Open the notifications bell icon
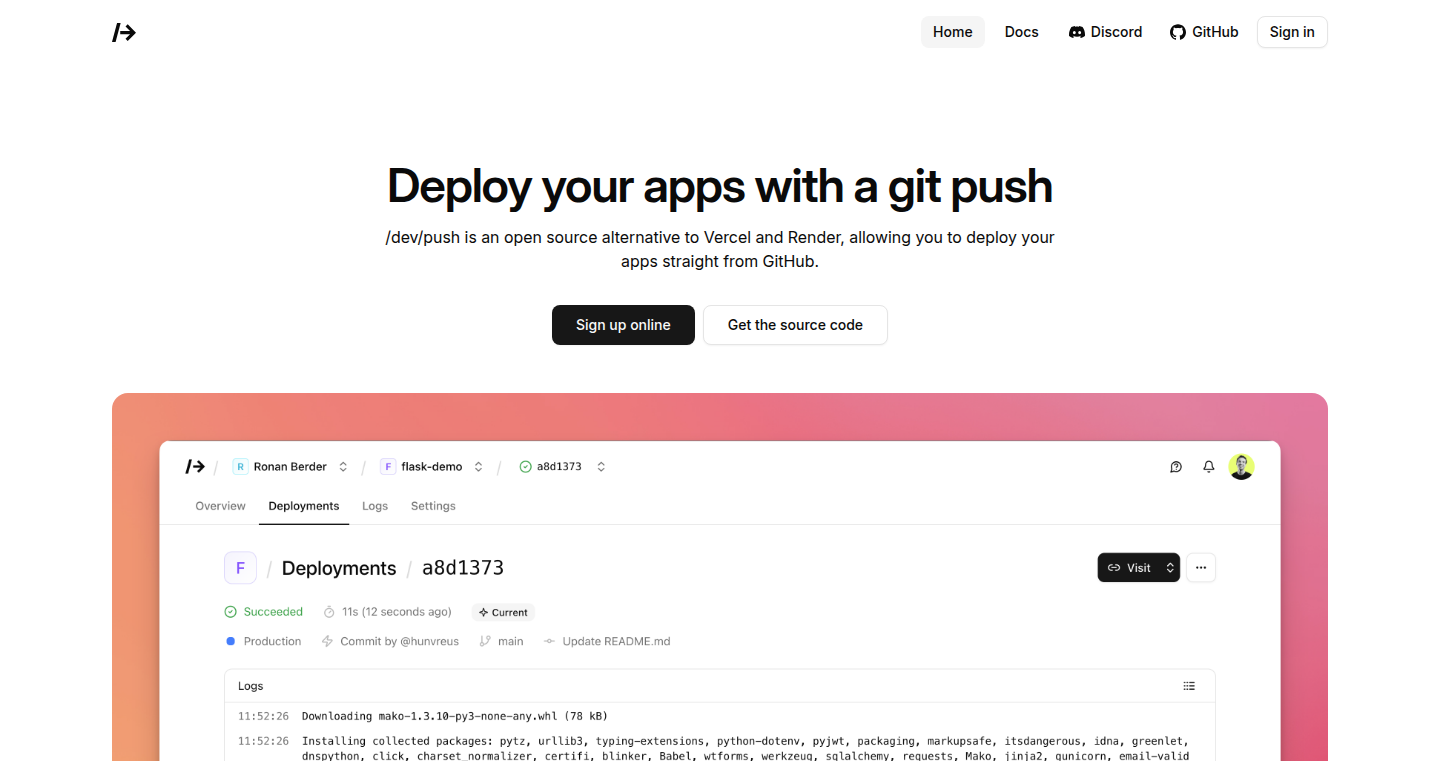This screenshot has width=1440, height=761. click(1209, 466)
